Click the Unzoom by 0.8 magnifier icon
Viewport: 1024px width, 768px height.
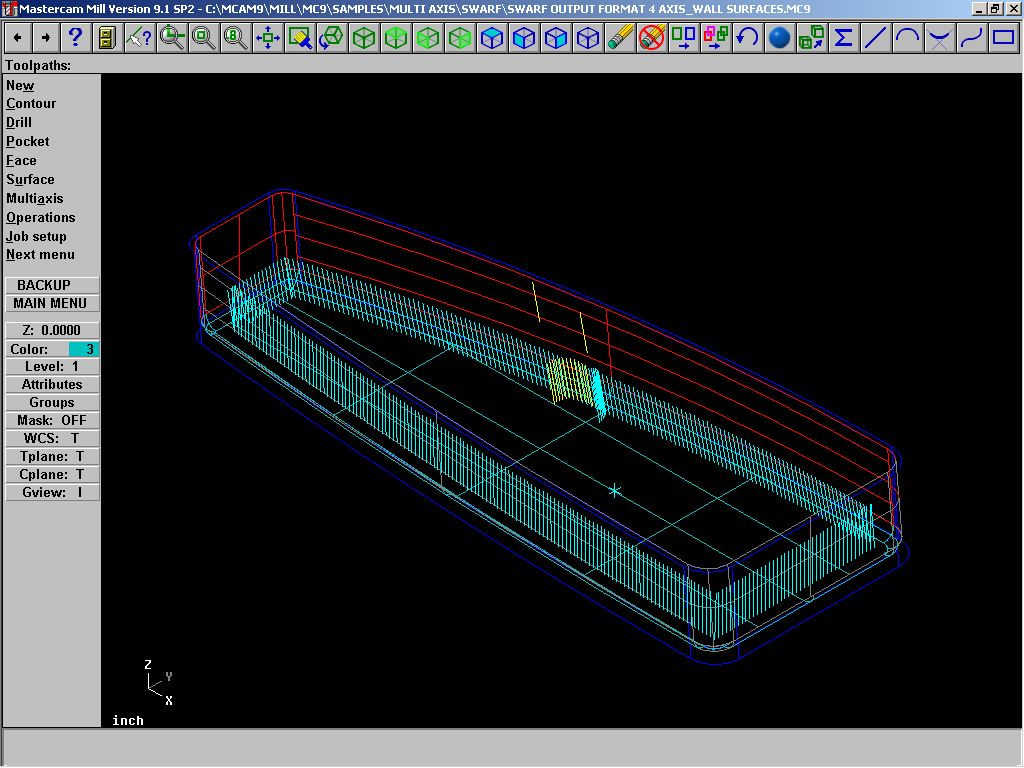click(236, 38)
